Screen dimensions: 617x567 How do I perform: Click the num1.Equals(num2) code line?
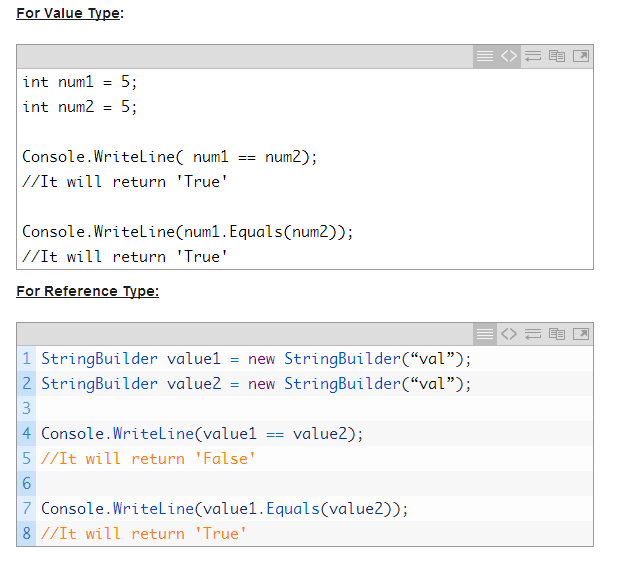(x=188, y=232)
